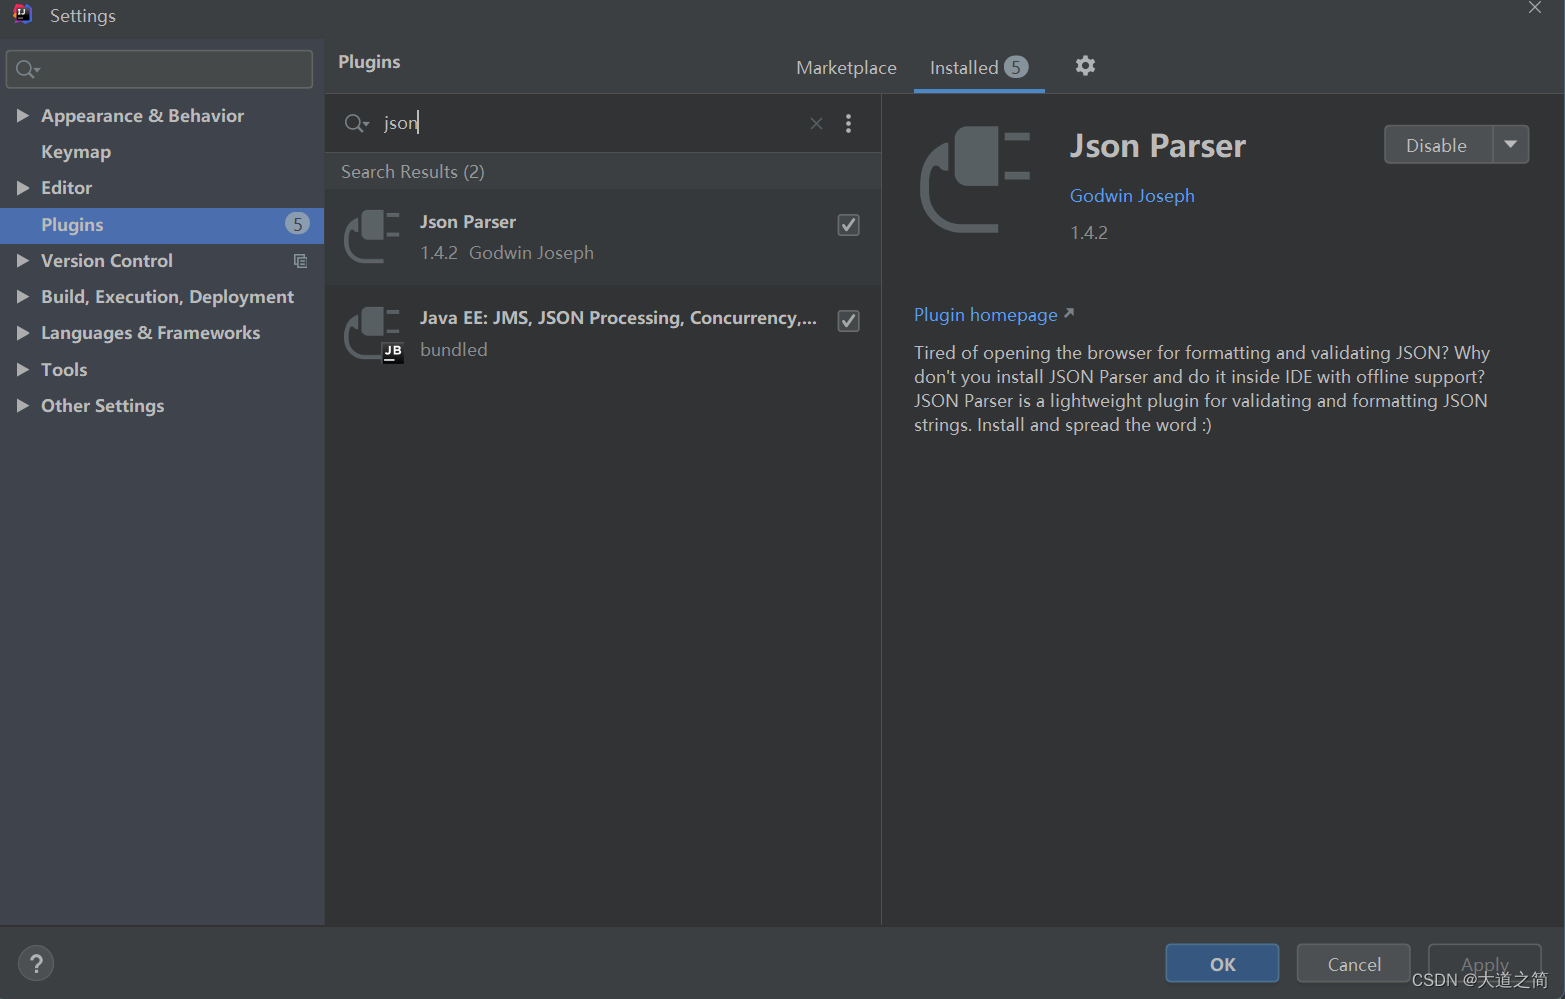Expand Build, Execution, Deployment node
The width and height of the screenshot is (1565, 999).
(22, 297)
